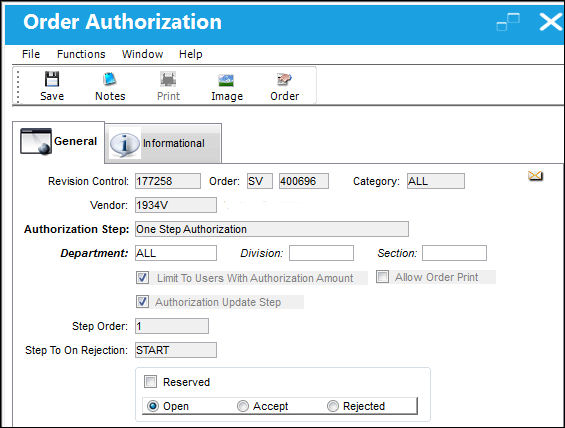Toggle Limit To Users With Authorization Amount

point(143,278)
